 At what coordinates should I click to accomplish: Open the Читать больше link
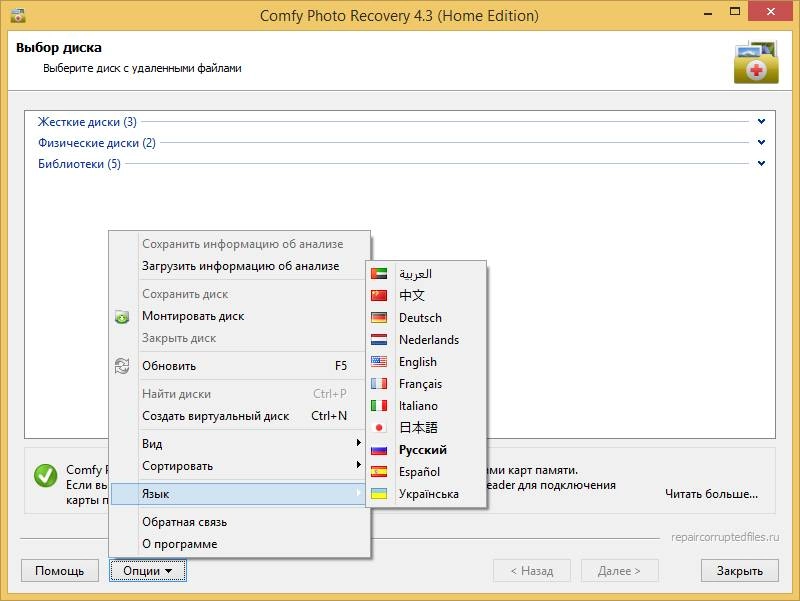pos(711,493)
